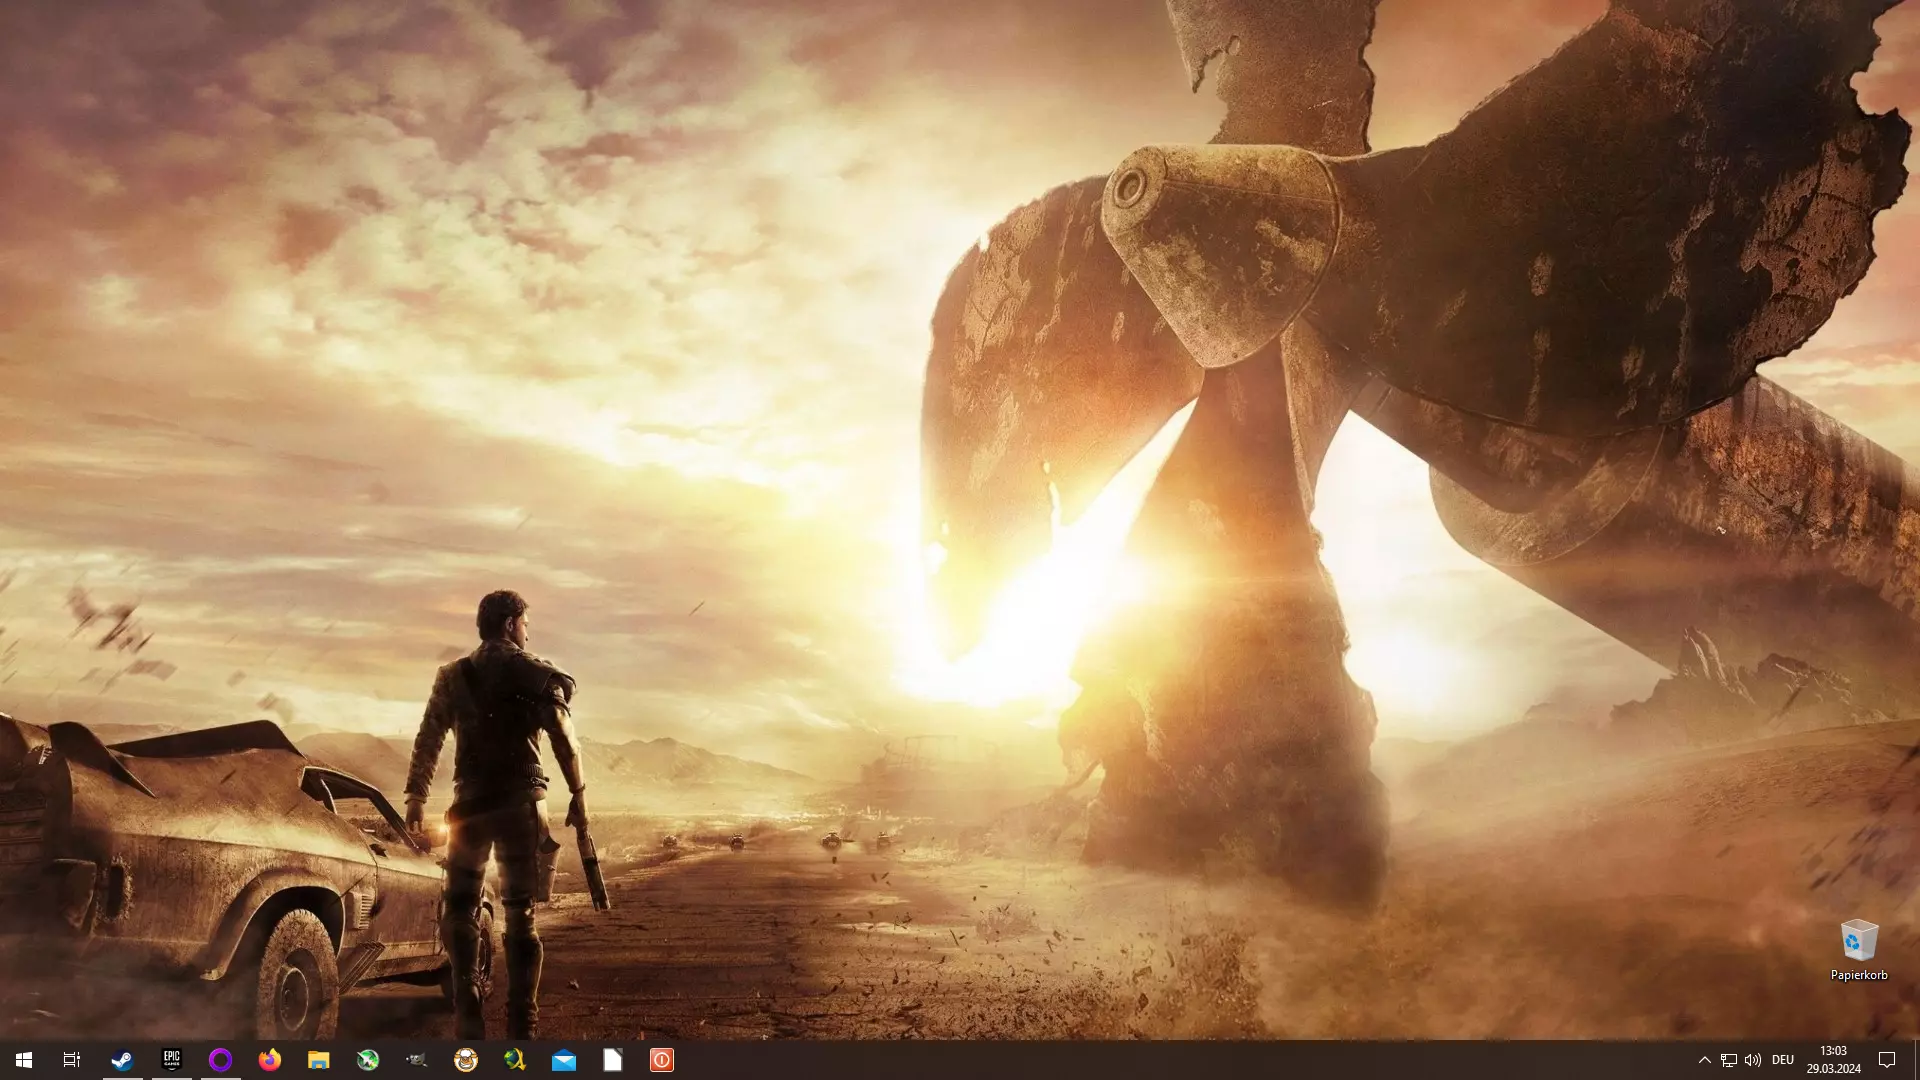The image size is (1920, 1080).
Task: Open the notification center icon
Action: (1887, 1060)
